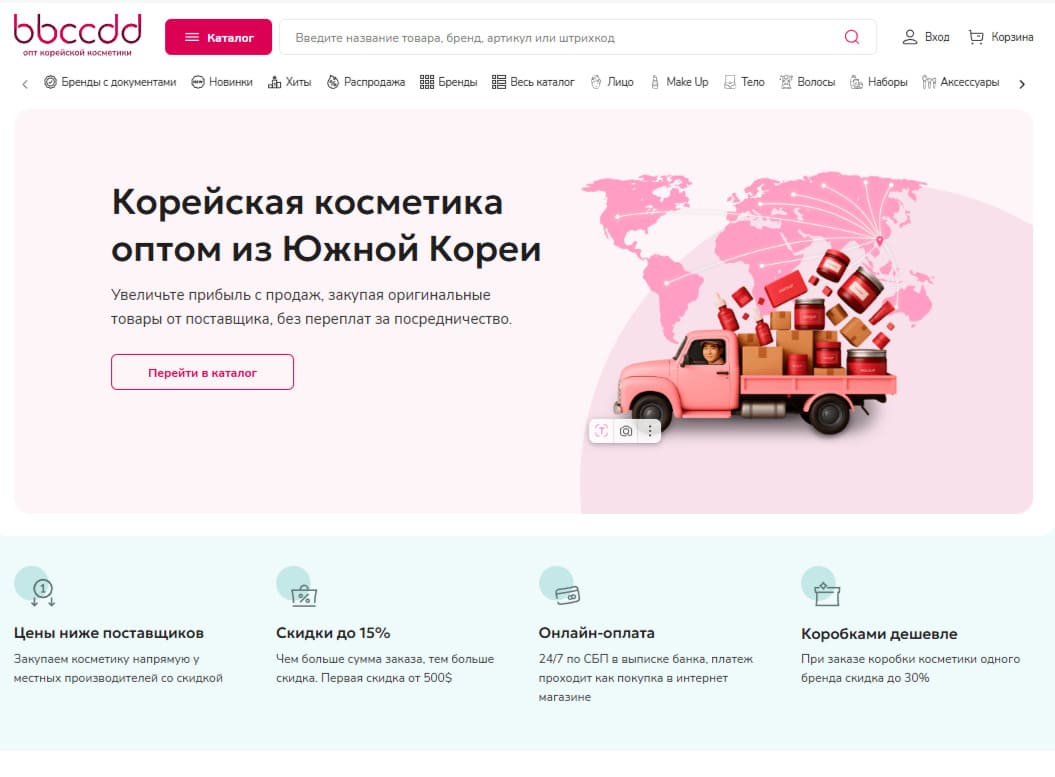The image size is (1055, 777).
Task: Collapse categories using left chevron arrow
Action: [x=24, y=84]
